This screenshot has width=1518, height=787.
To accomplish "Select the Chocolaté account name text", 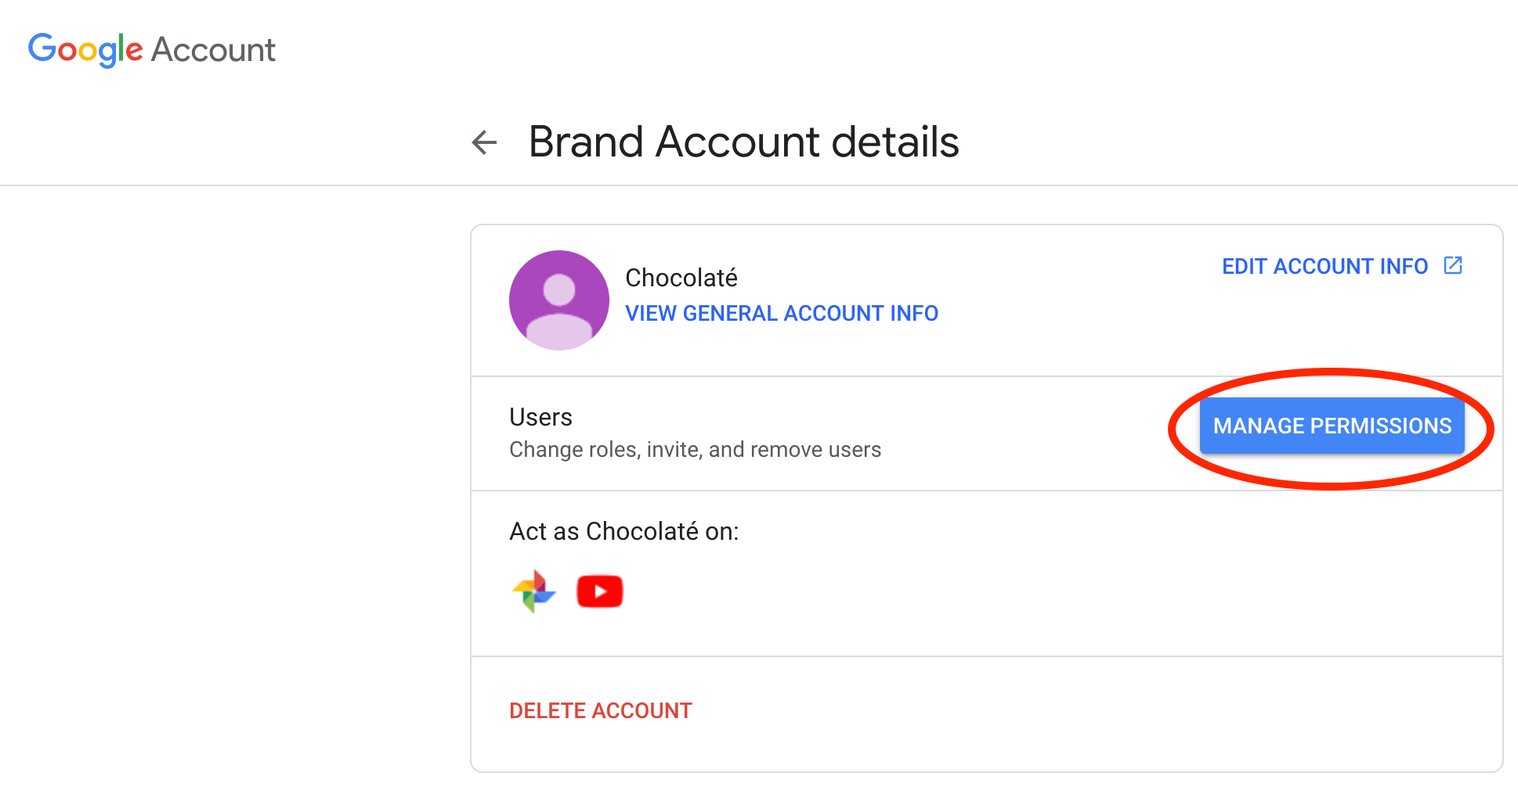I will (681, 278).
